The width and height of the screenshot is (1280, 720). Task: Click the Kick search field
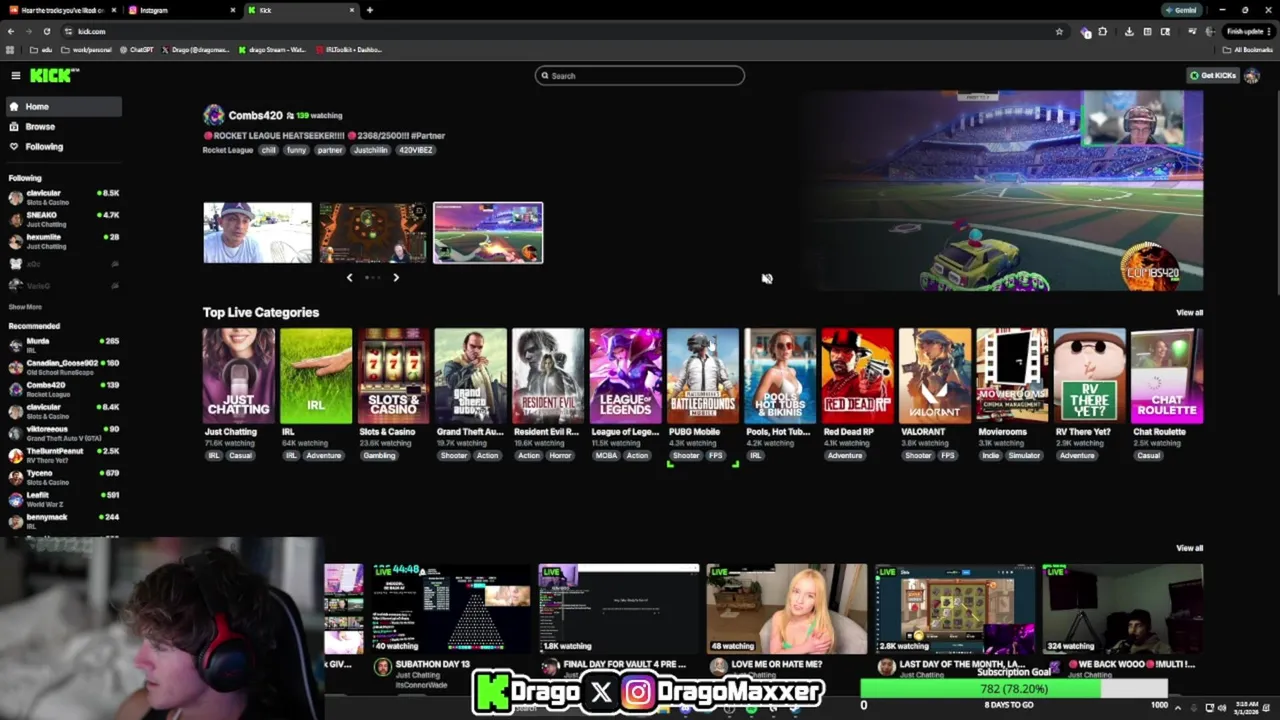coord(640,76)
